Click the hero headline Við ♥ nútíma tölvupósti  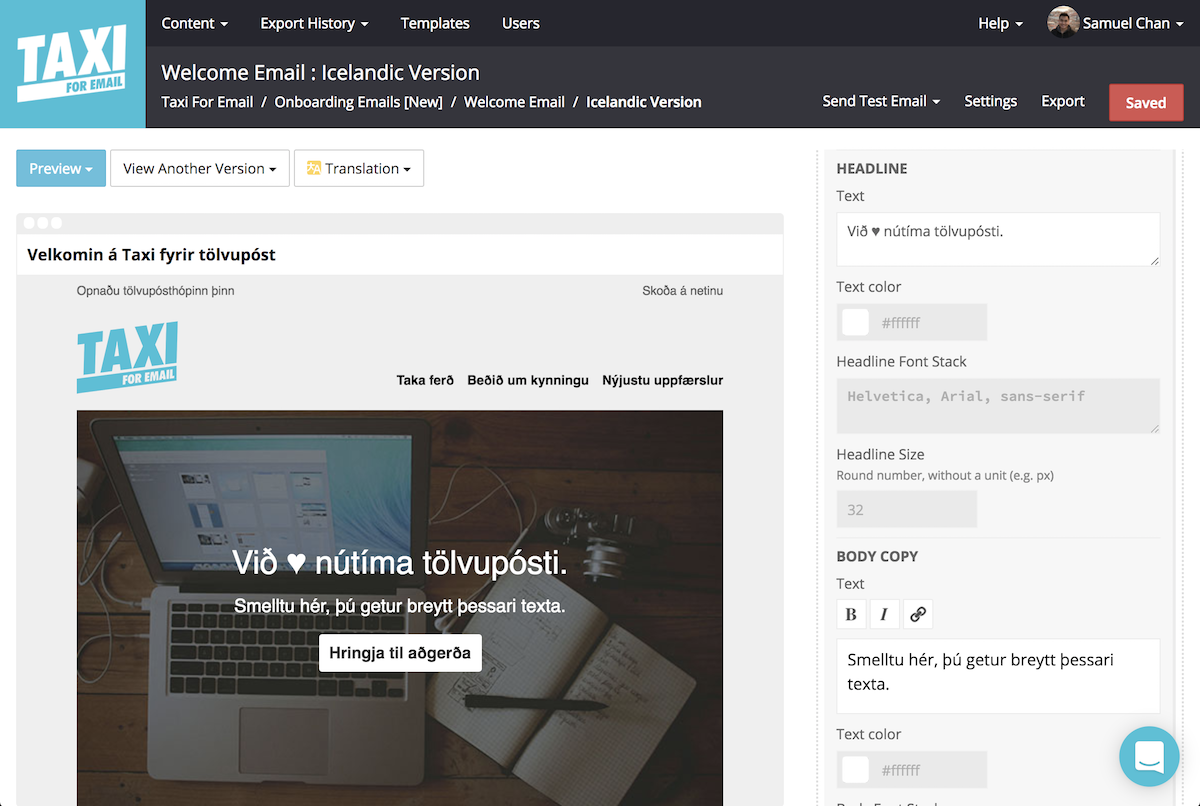tap(400, 563)
